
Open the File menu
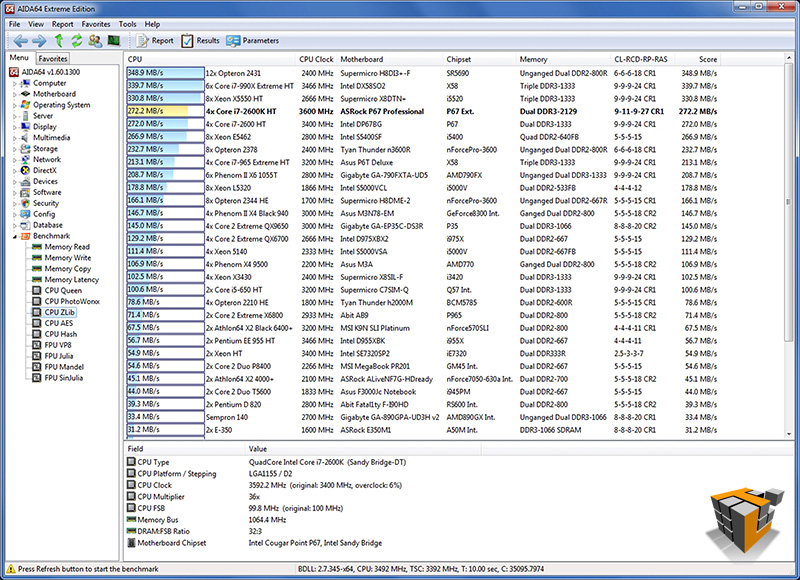tap(15, 24)
